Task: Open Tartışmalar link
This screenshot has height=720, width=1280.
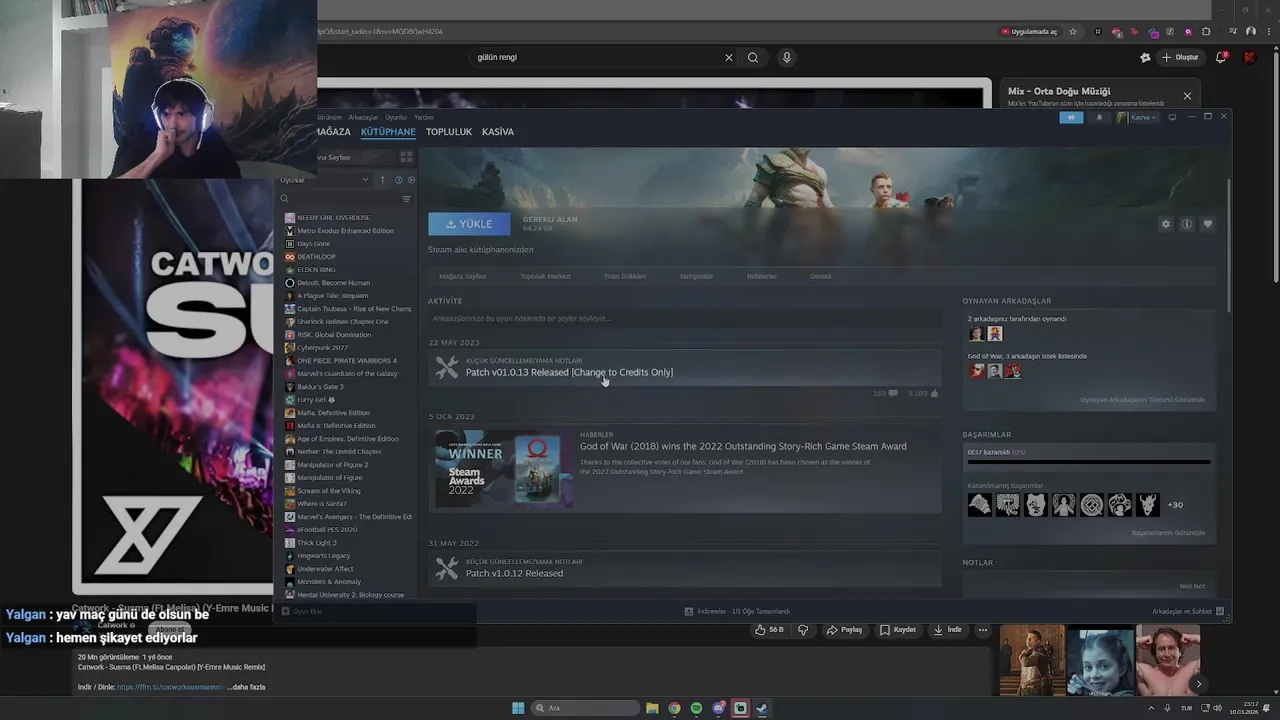Action: (x=696, y=276)
